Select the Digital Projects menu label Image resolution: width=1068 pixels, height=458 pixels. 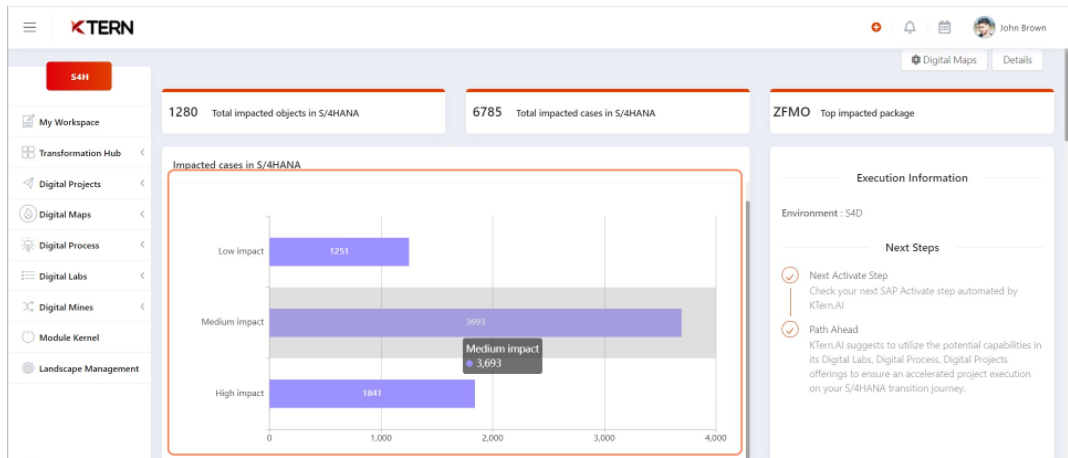70,184
